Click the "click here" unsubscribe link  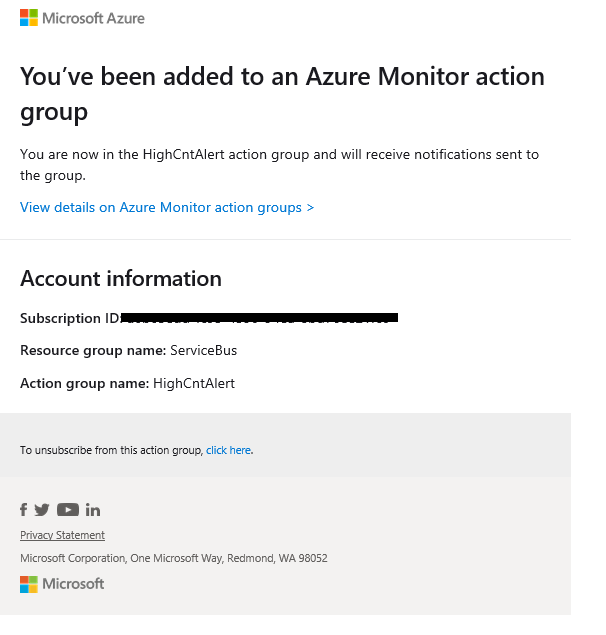click(228, 450)
